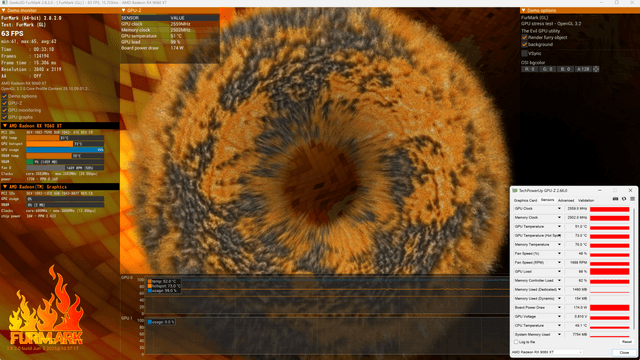Image resolution: width=640 pixels, height=360 pixels.
Task: Collapse the Demo monitor panel arrow
Action: [4, 10]
